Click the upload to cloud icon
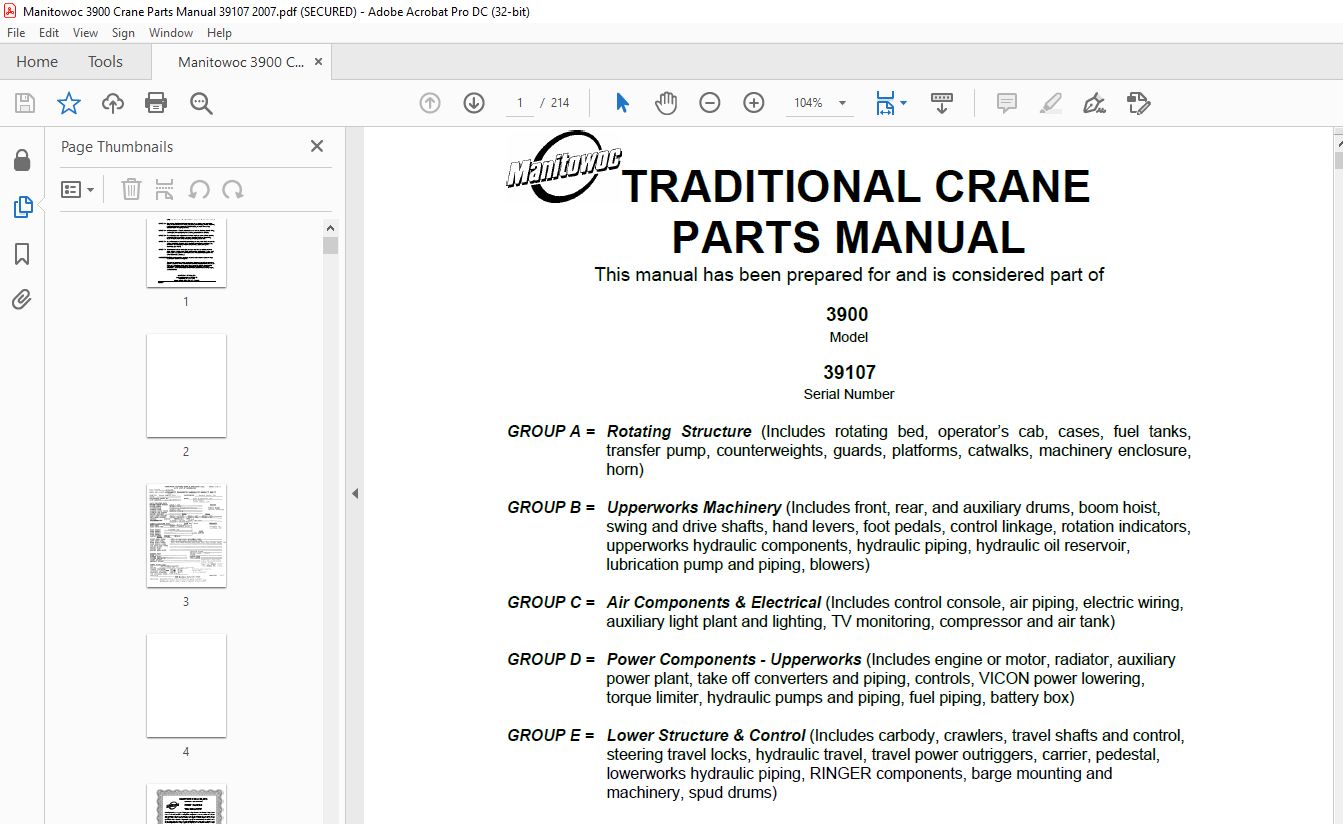This screenshot has width=1343, height=824. (113, 103)
